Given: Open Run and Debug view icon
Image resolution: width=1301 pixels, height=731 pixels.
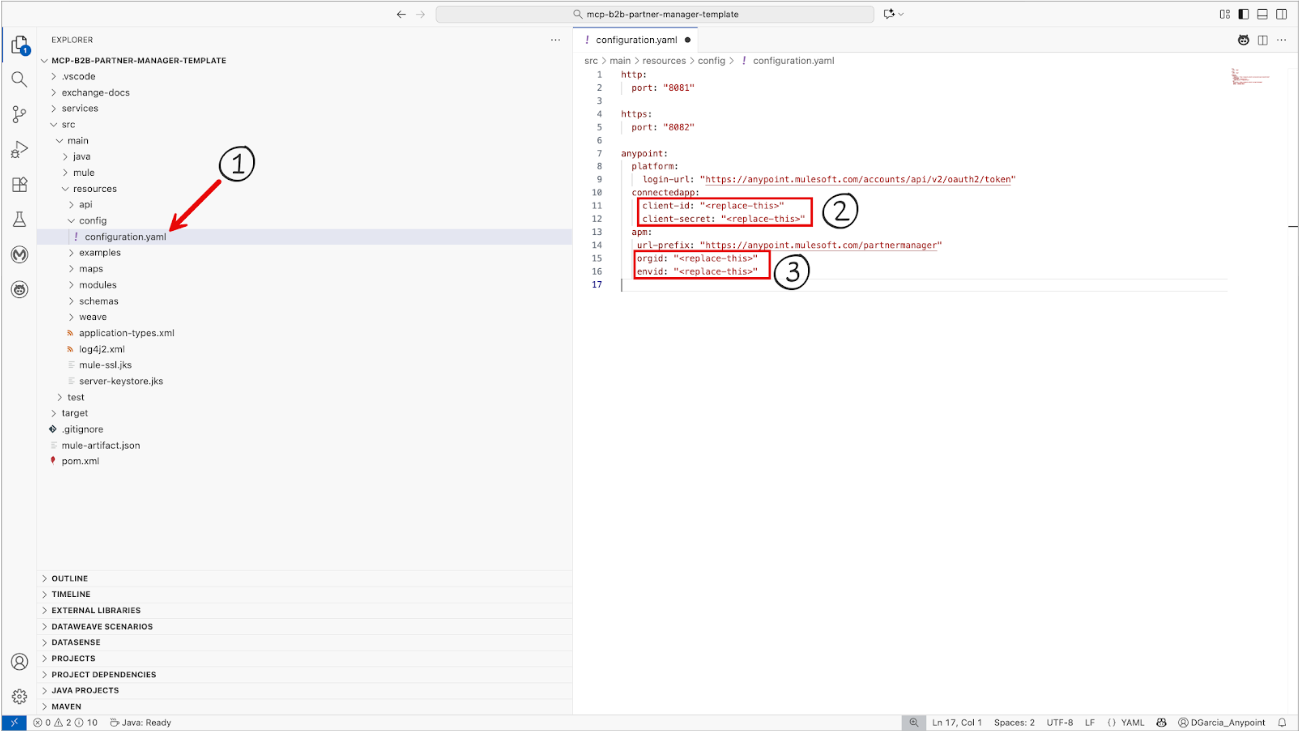Looking at the screenshot, I should [19, 150].
